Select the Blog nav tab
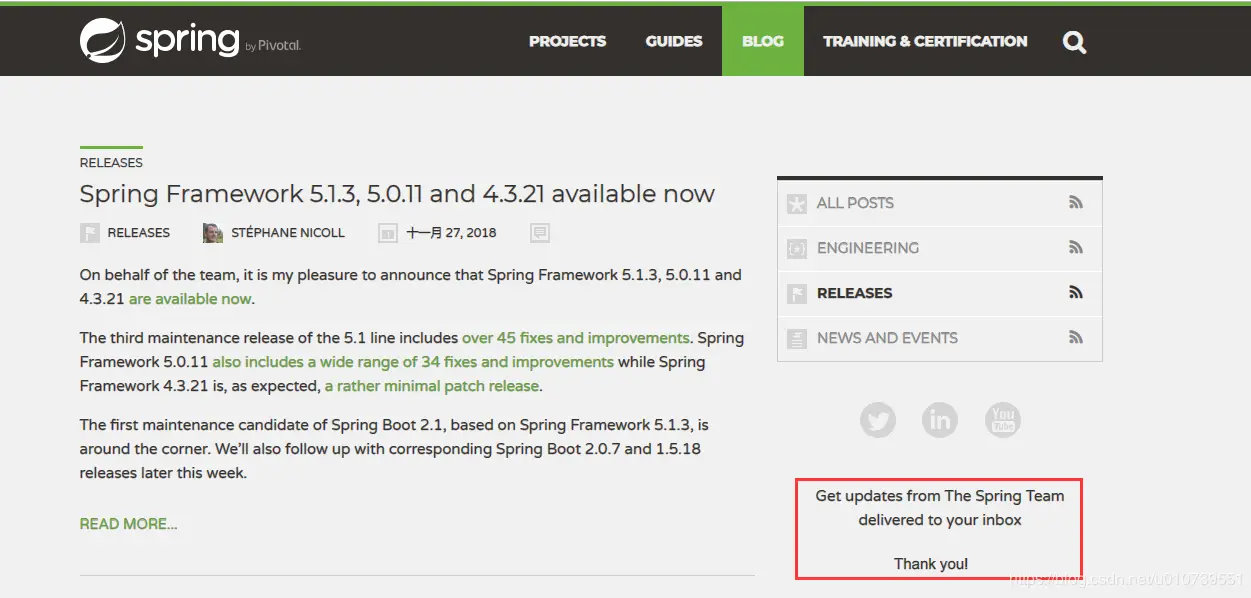The image size is (1251, 598). click(763, 41)
